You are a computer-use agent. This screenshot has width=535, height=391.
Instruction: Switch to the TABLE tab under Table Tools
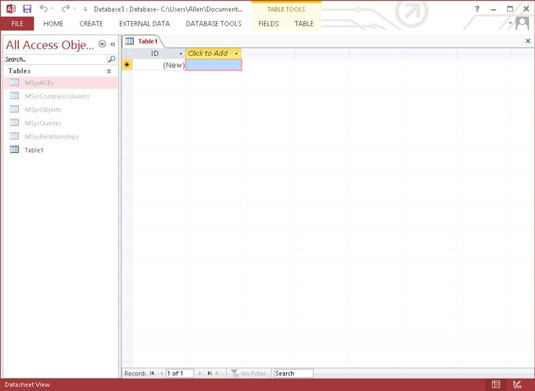coord(304,24)
